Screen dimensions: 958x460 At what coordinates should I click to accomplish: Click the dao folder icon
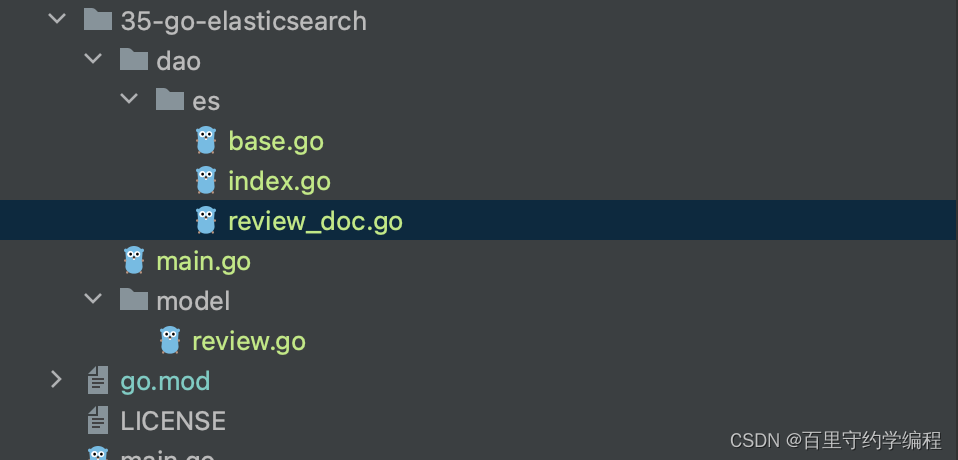(134, 60)
